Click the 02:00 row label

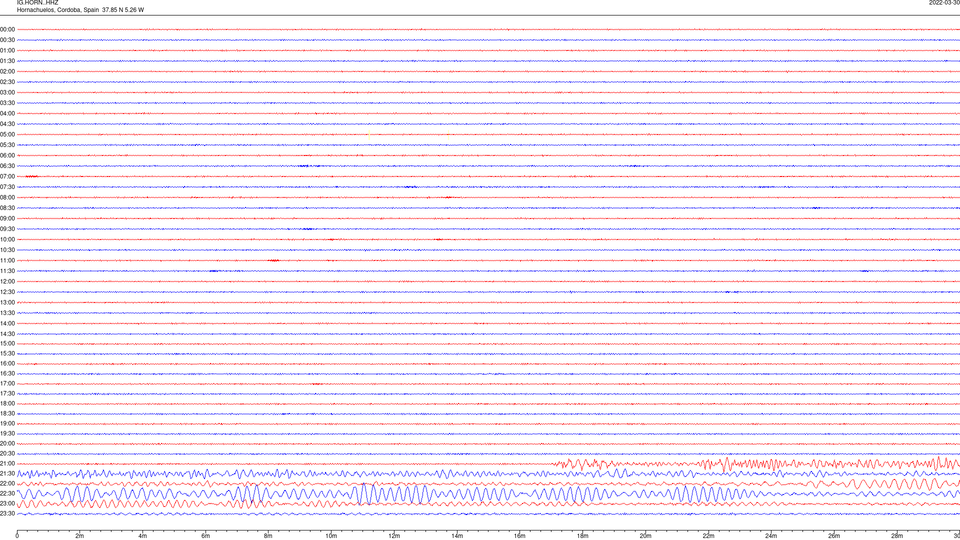(7, 72)
